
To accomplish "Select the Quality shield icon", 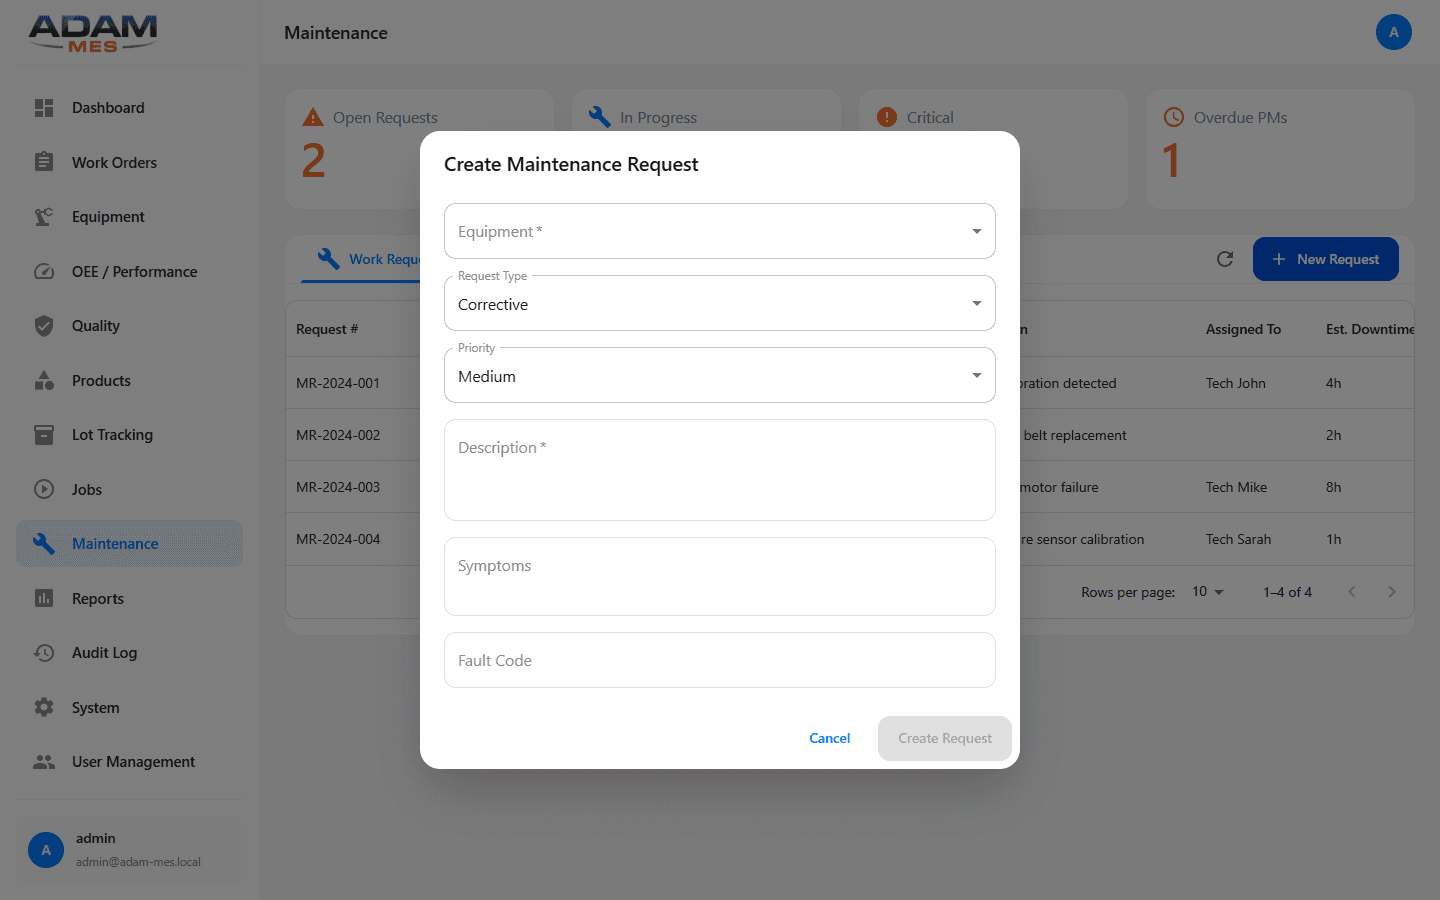I will pos(44,325).
